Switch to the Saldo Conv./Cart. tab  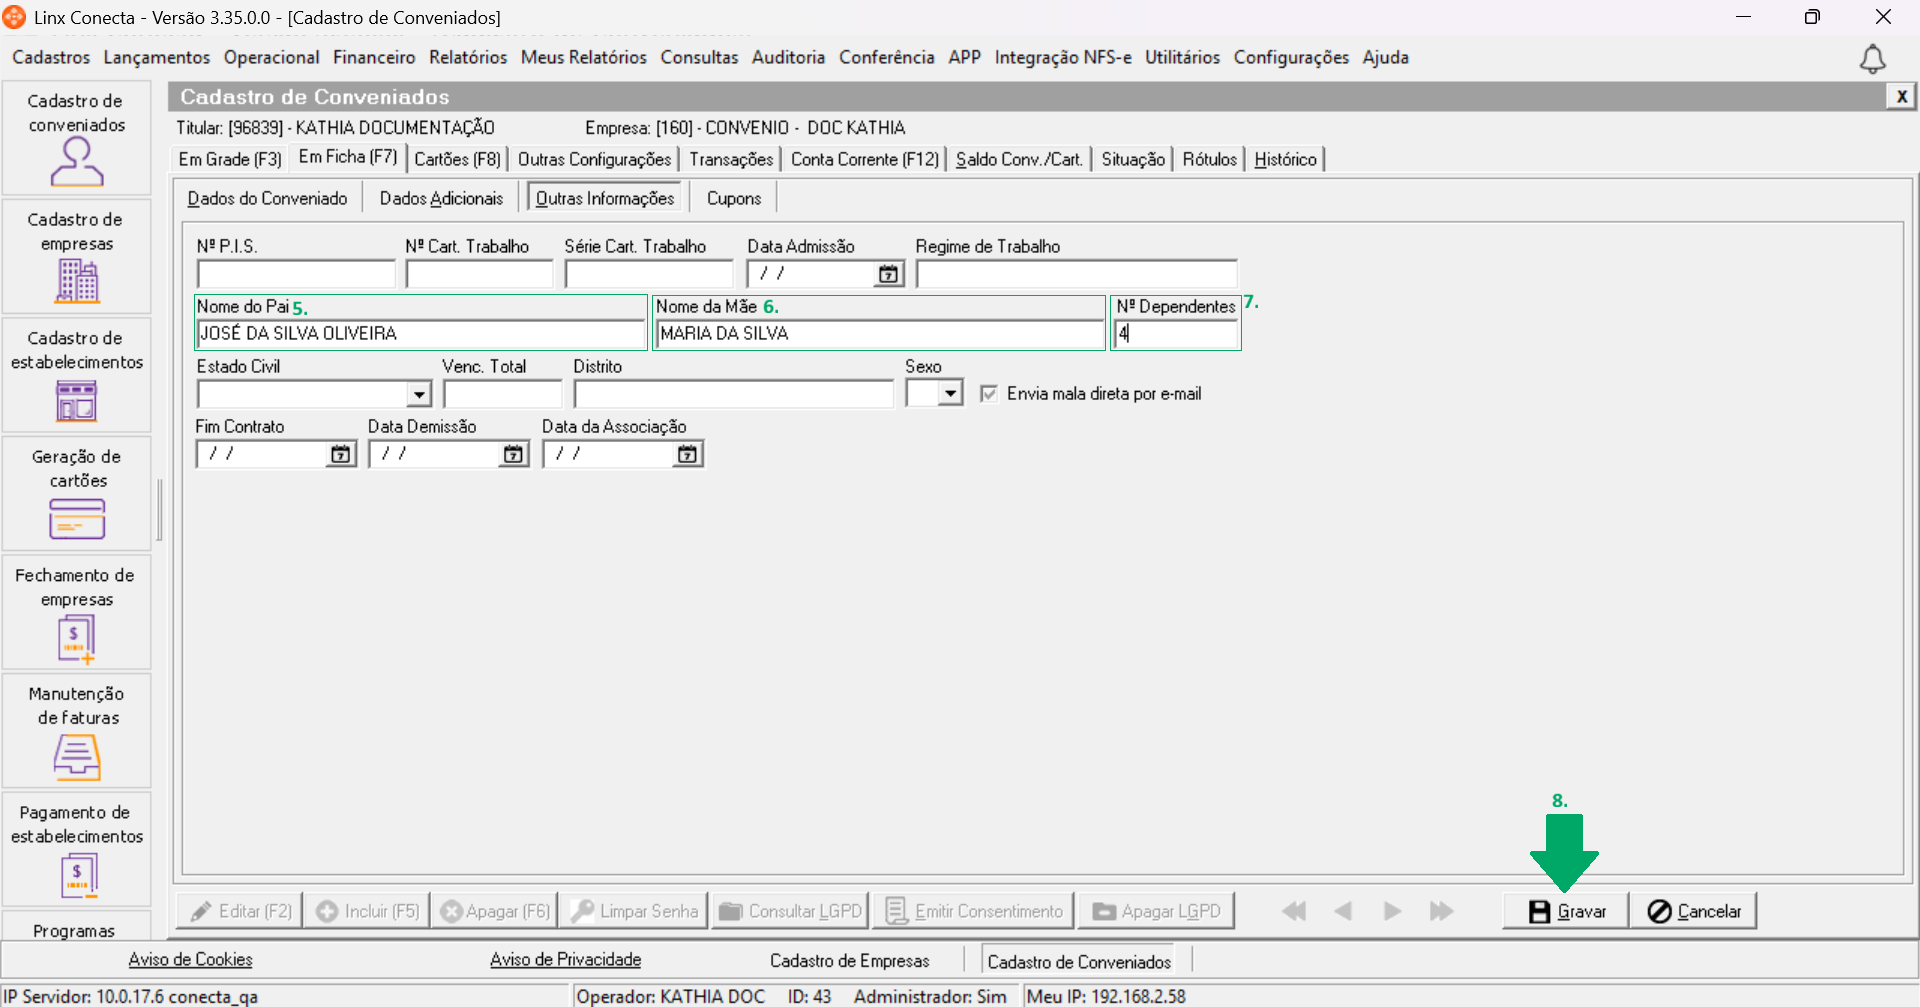pos(1019,160)
